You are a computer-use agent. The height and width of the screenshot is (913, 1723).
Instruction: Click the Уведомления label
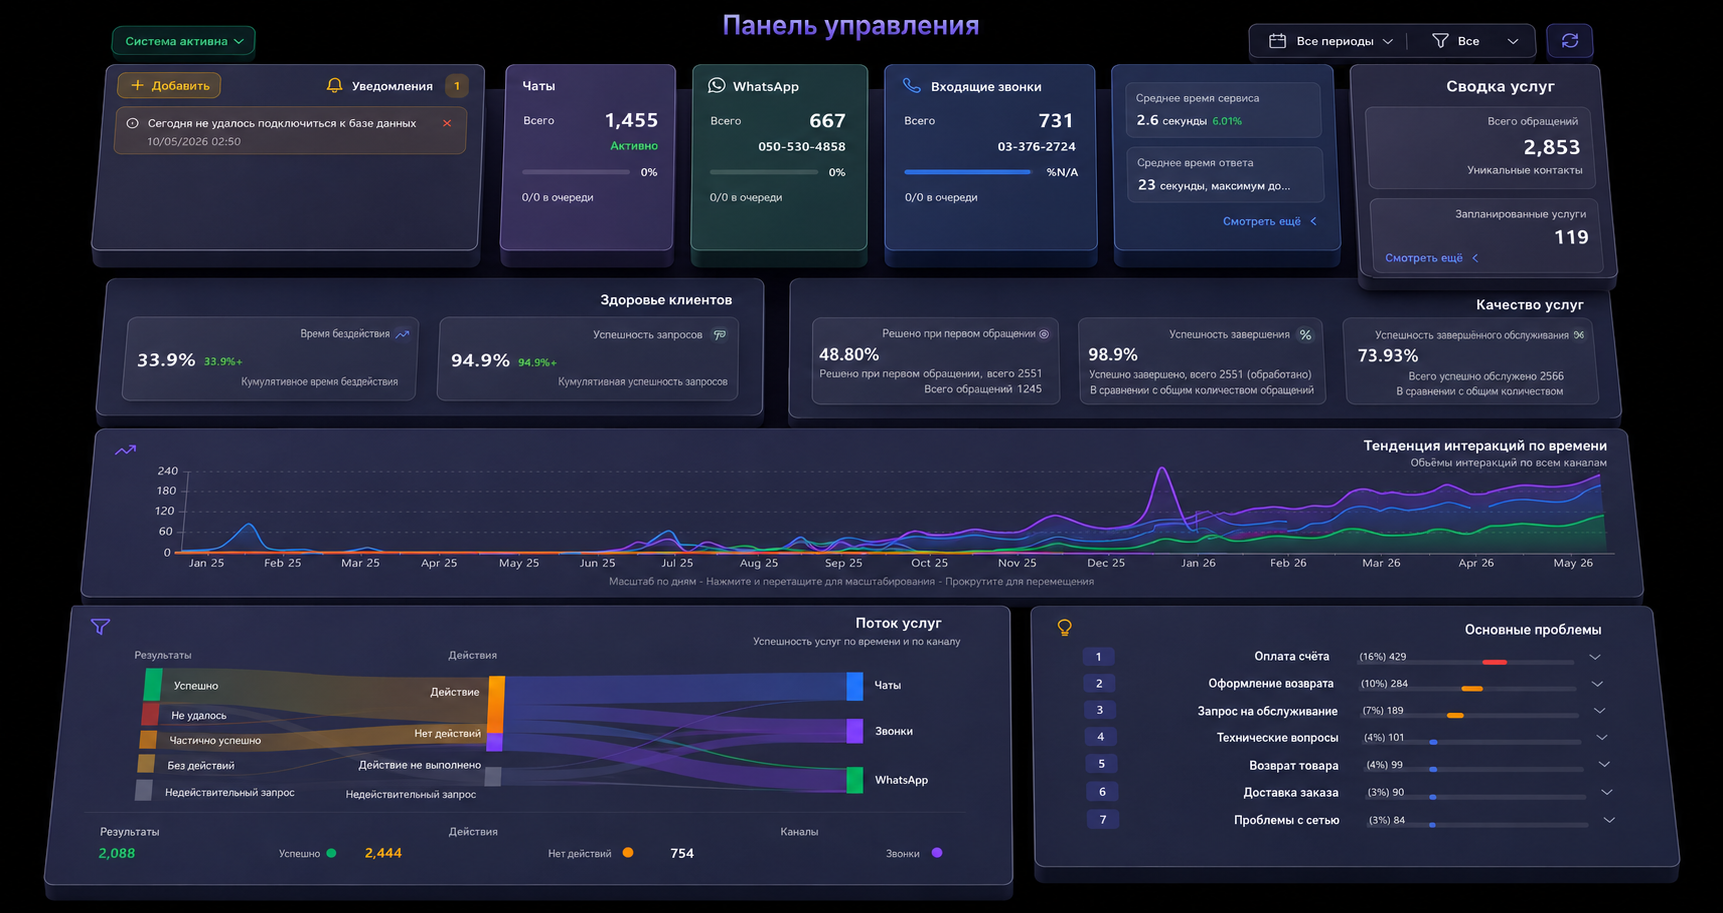tap(392, 86)
